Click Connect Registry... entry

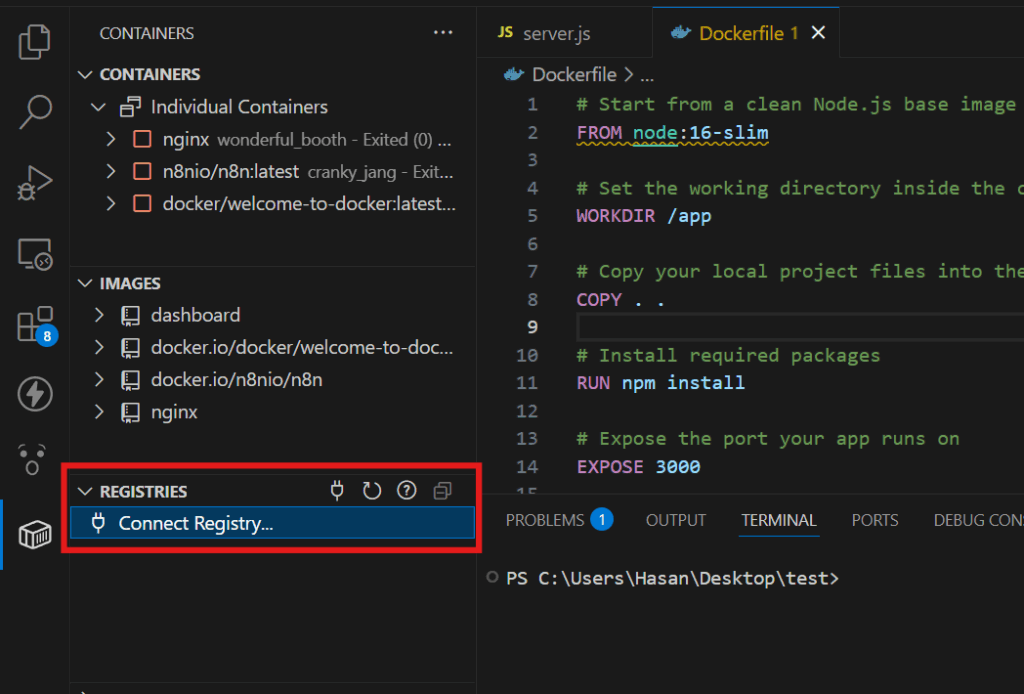coord(272,523)
